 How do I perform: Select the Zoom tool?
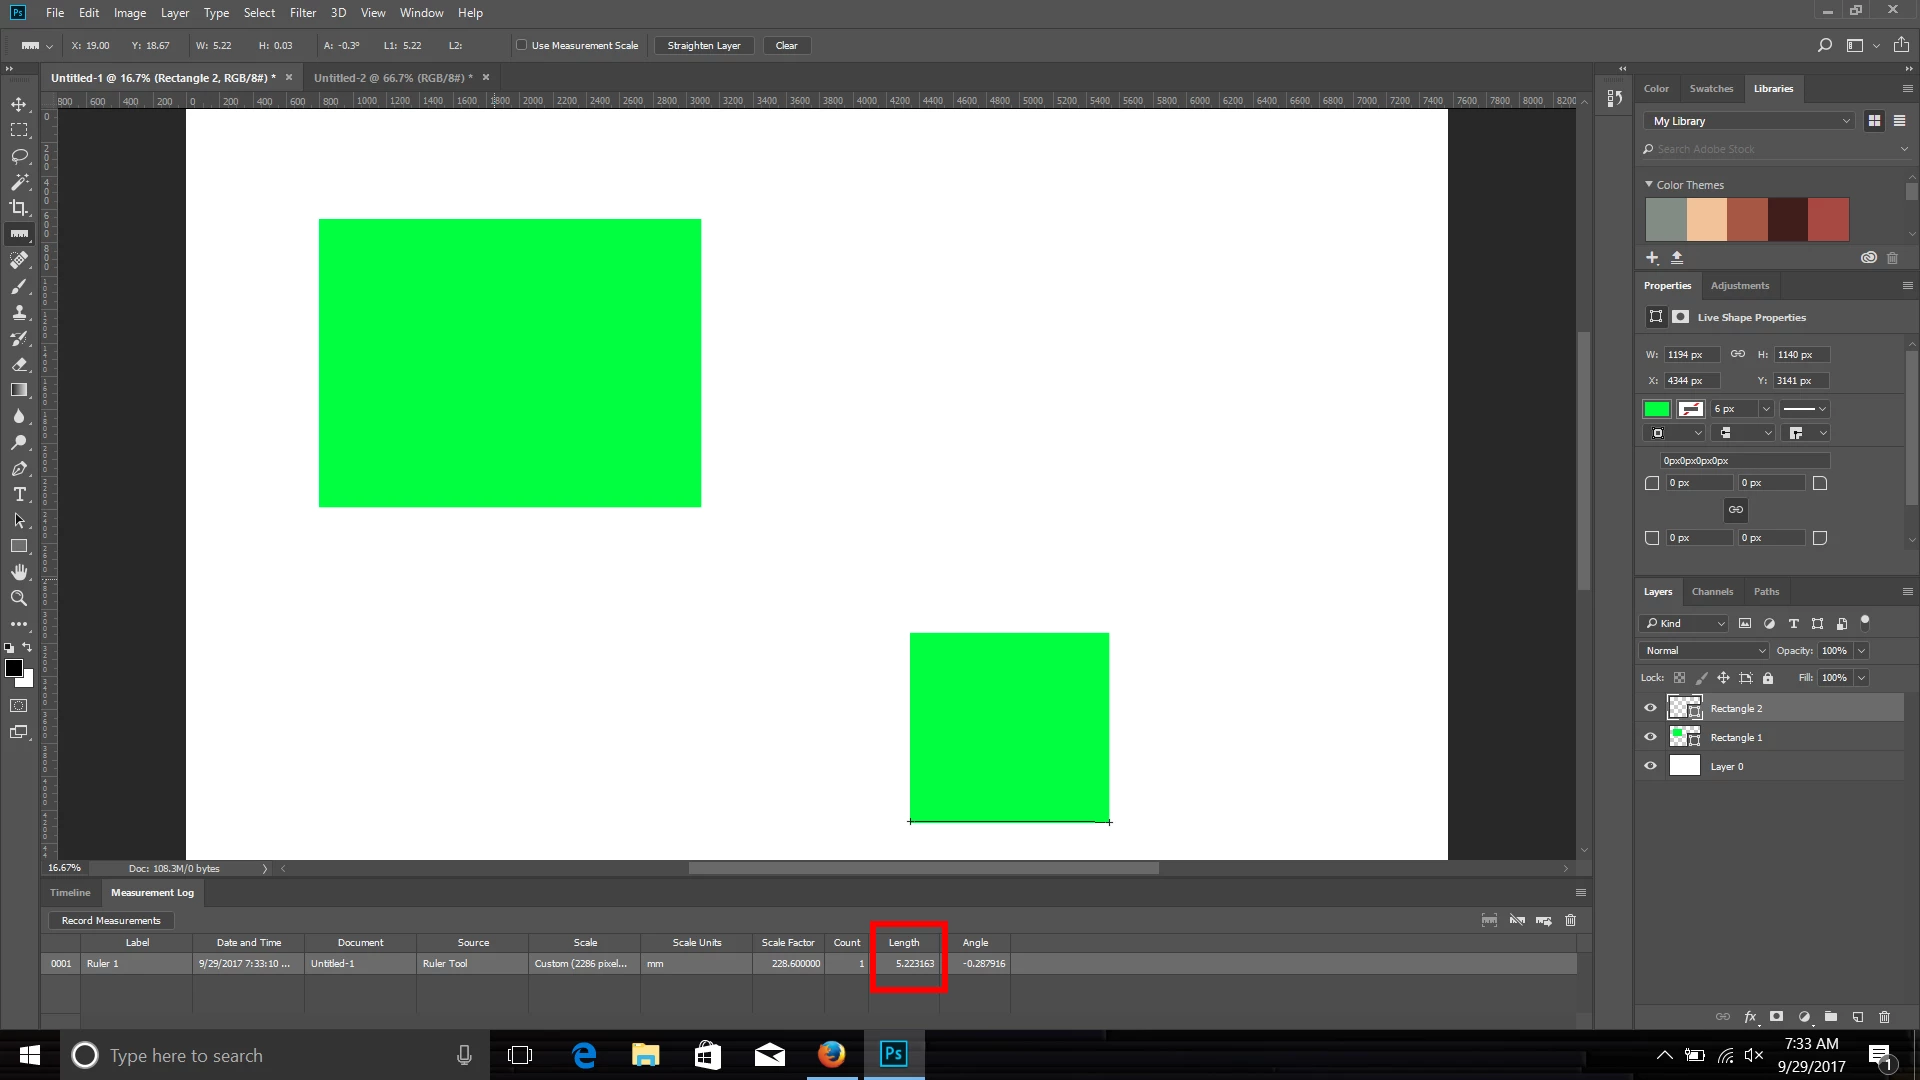pos(19,598)
